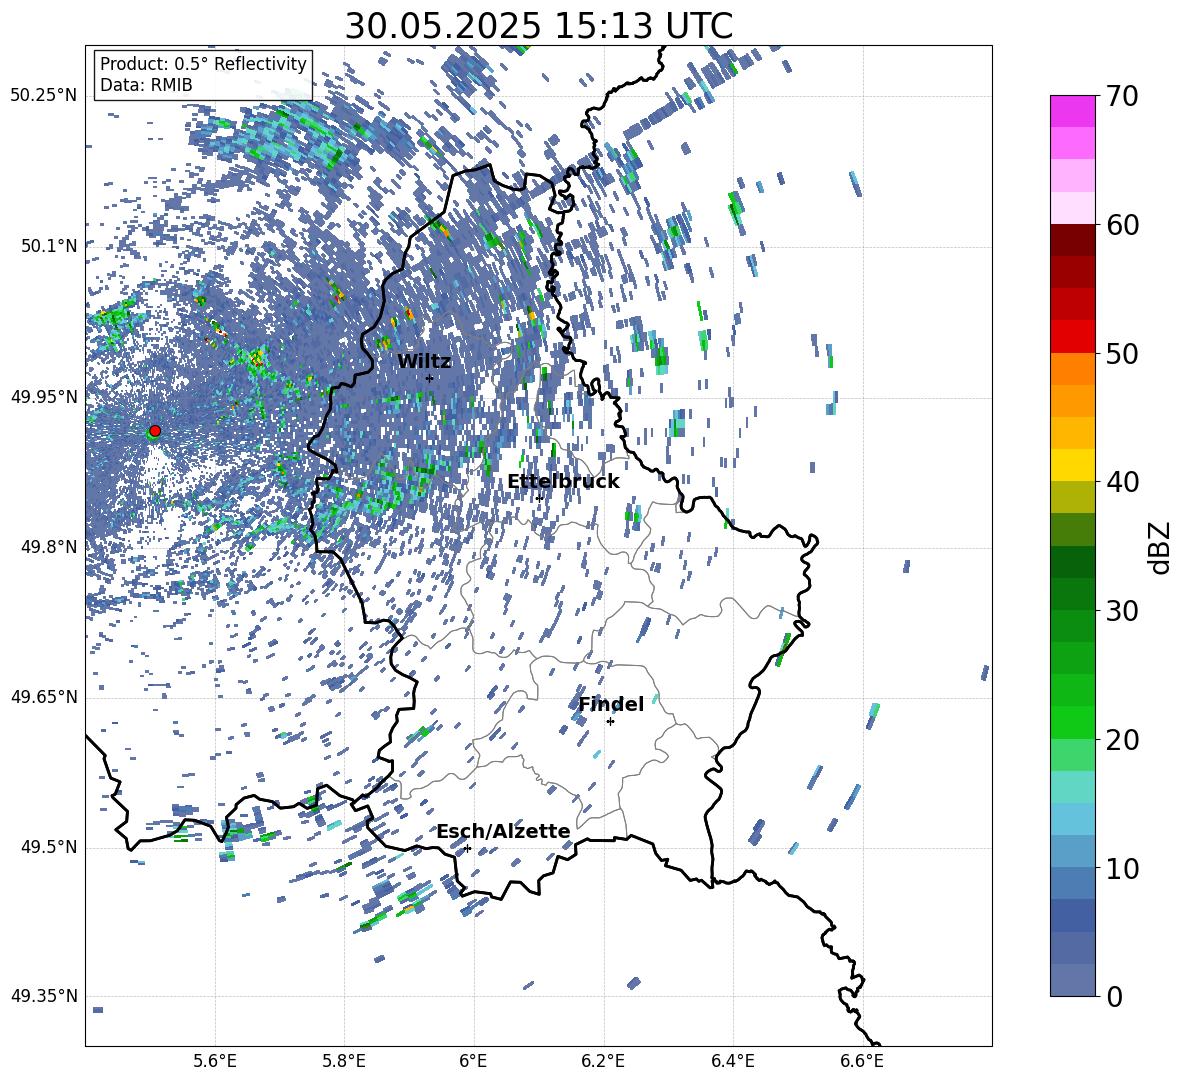Viewport: 1184px width, 1081px height.
Task: Click the colorbar tick label 50
Action: [x=1122, y=354]
